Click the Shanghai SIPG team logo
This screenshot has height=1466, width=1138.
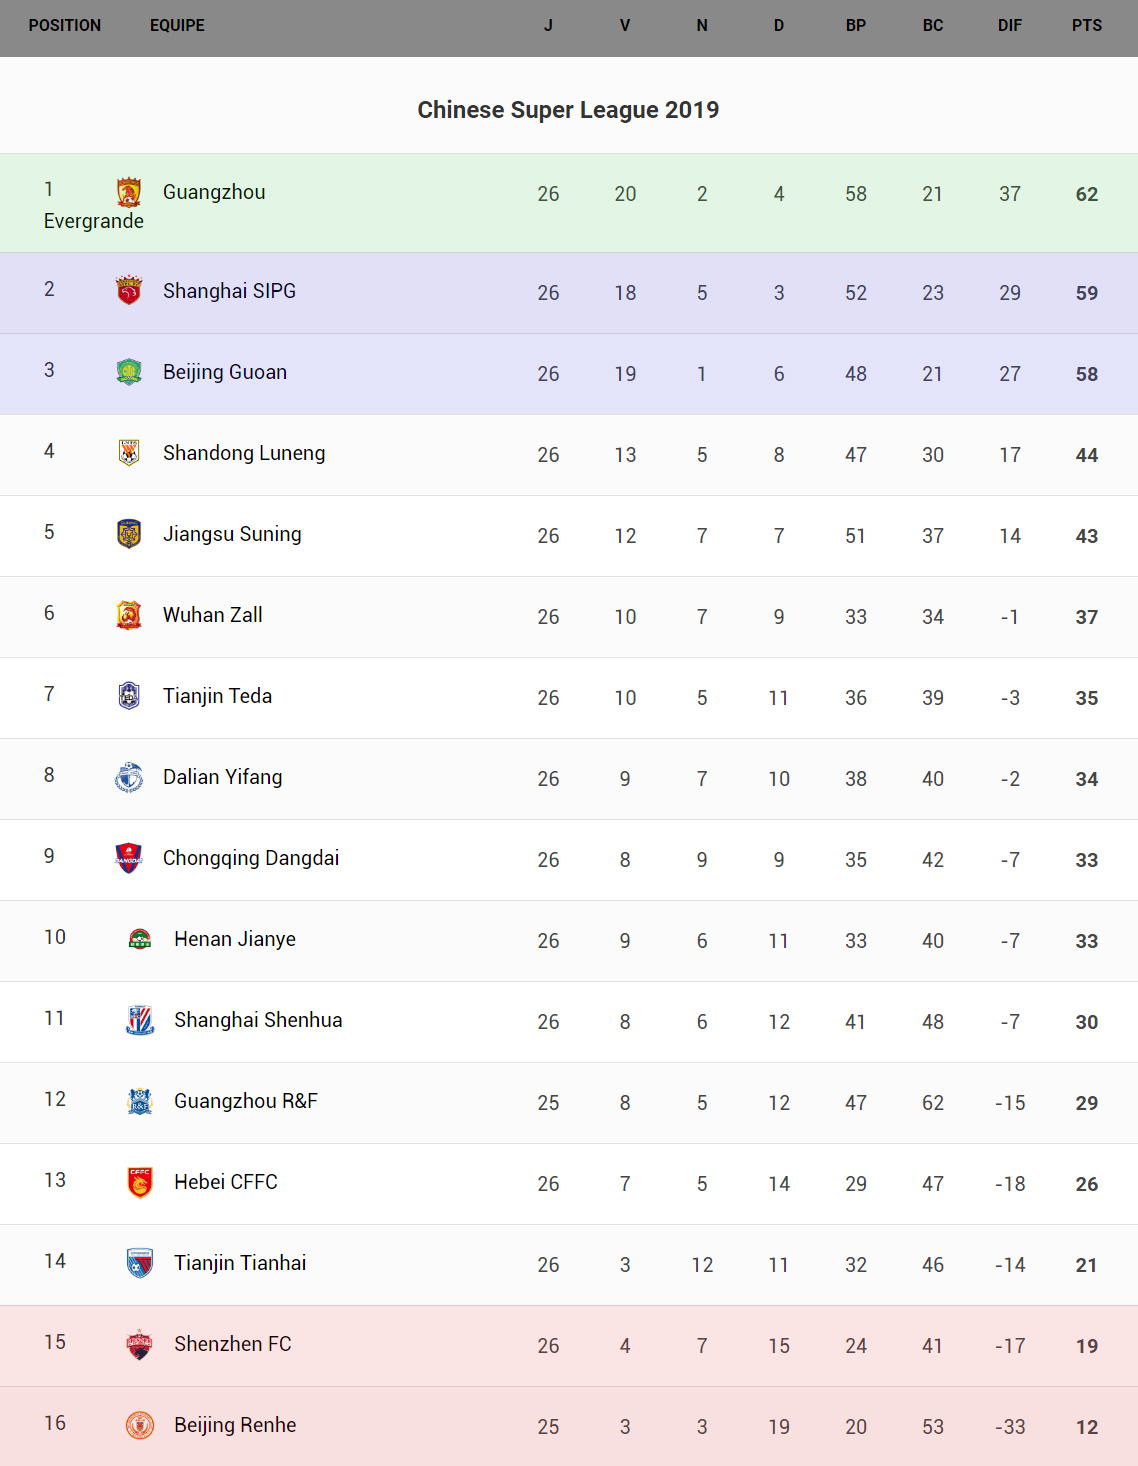(x=129, y=290)
